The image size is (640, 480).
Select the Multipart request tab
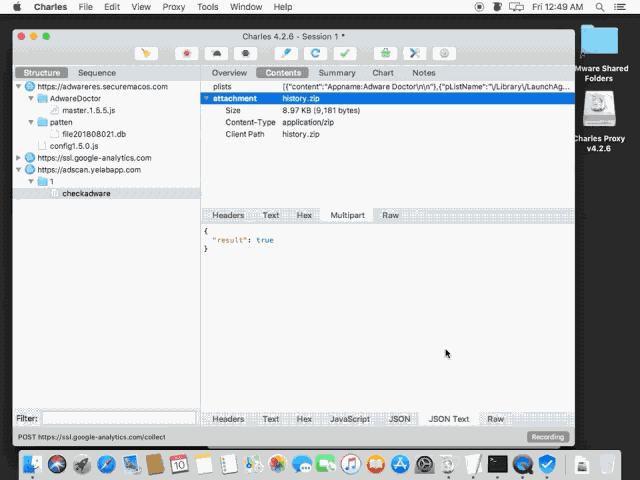coord(347,215)
